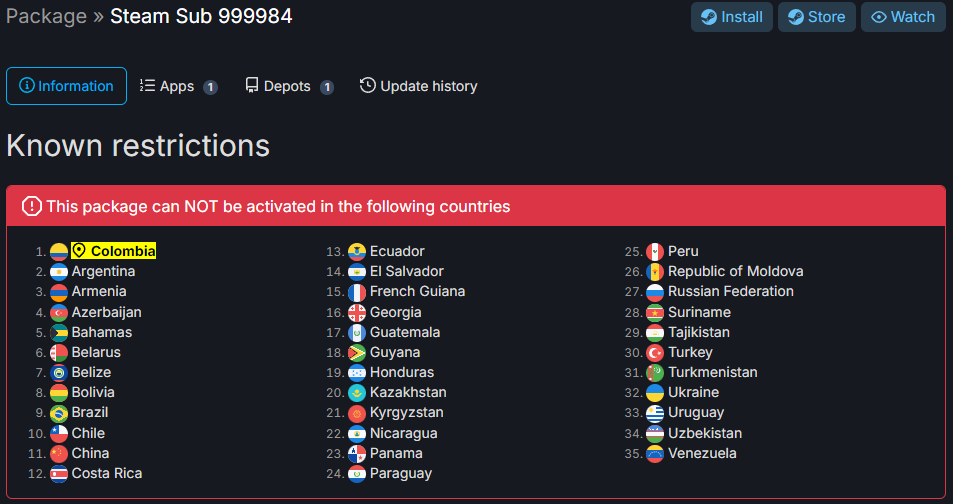Click the Package breadcrumb link
This screenshot has width=953, height=504.
click(x=46, y=16)
